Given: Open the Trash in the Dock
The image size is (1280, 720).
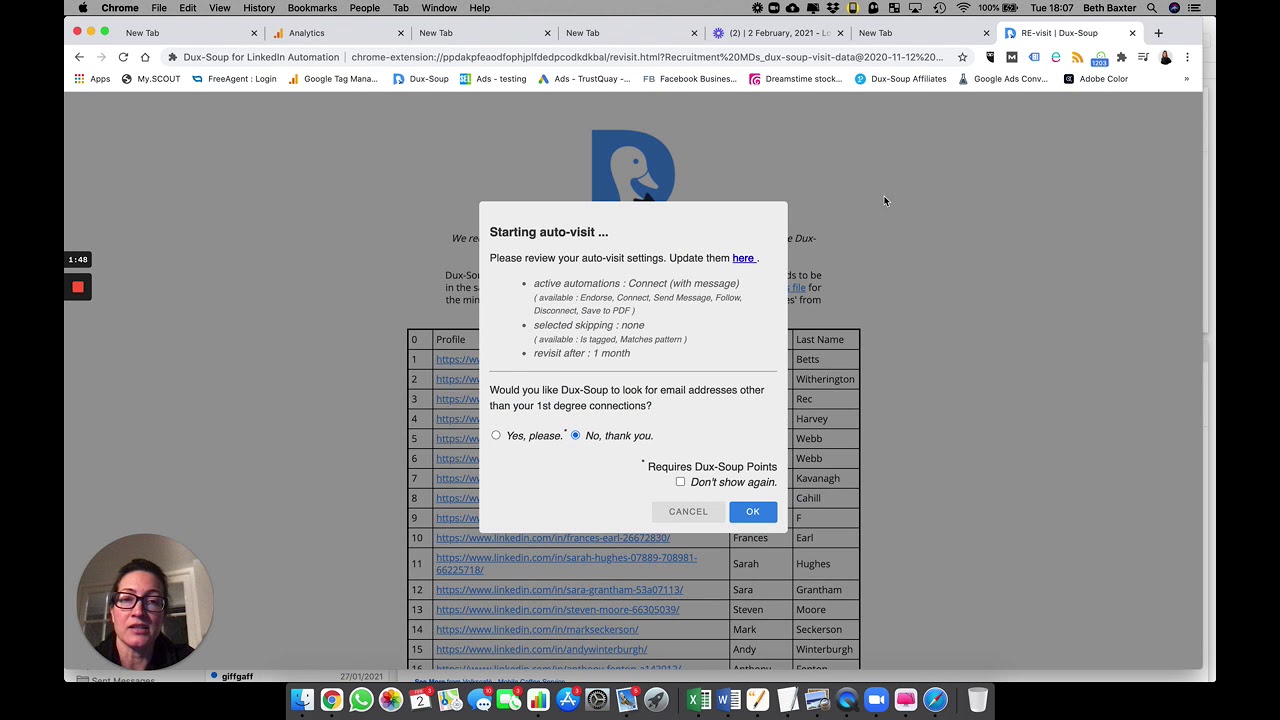Looking at the screenshot, I should [x=978, y=700].
